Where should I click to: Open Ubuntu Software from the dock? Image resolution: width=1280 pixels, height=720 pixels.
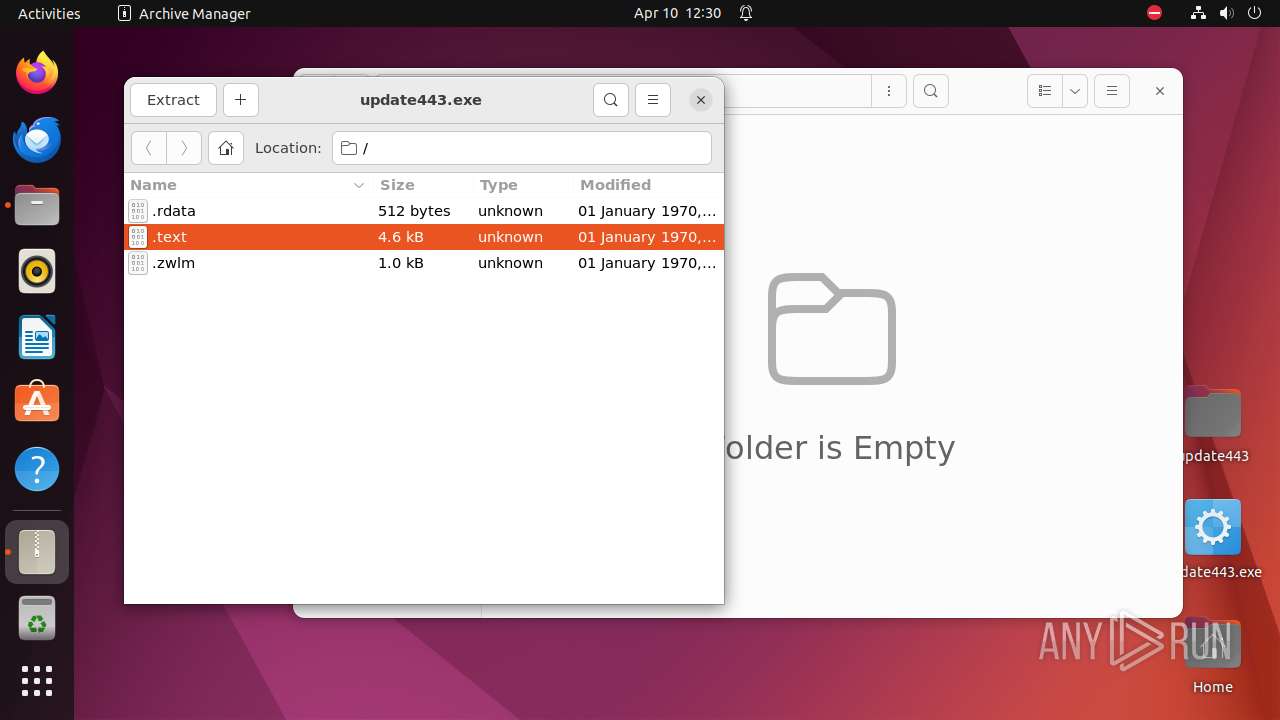37,403
